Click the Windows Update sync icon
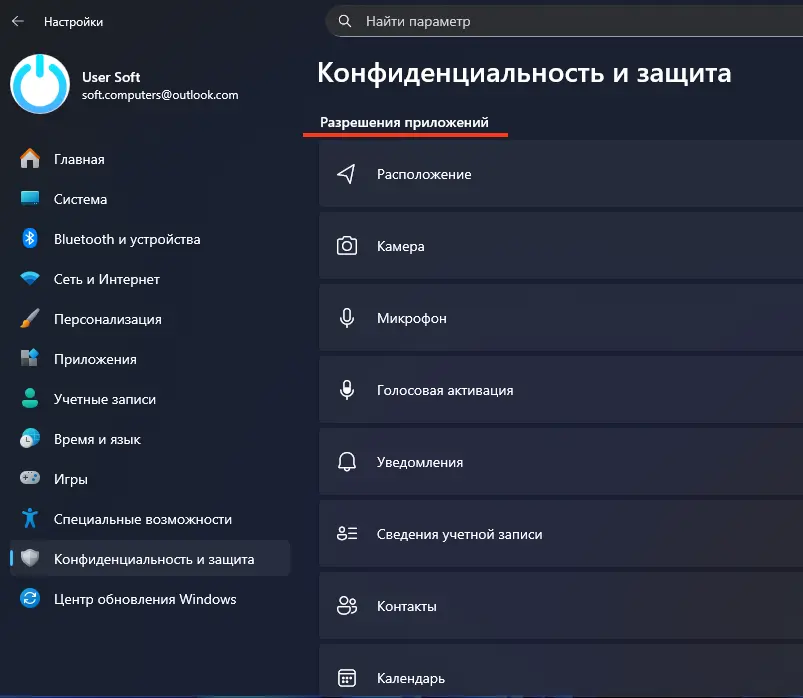 click(x=30, y=599)
